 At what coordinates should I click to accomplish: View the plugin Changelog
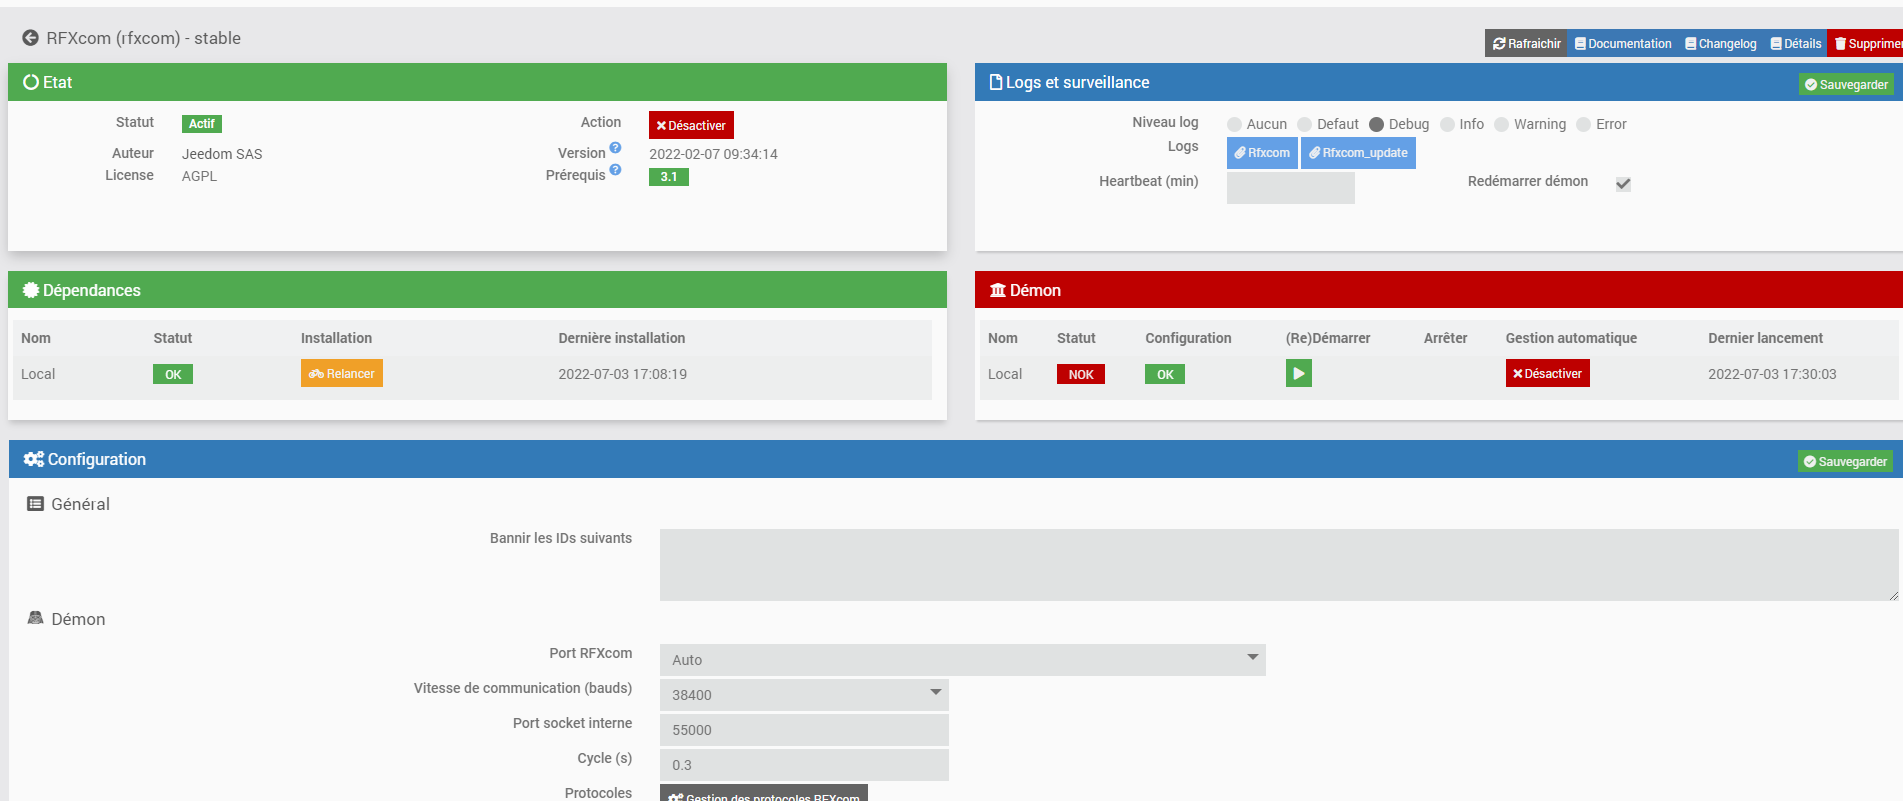point(1720,44)
